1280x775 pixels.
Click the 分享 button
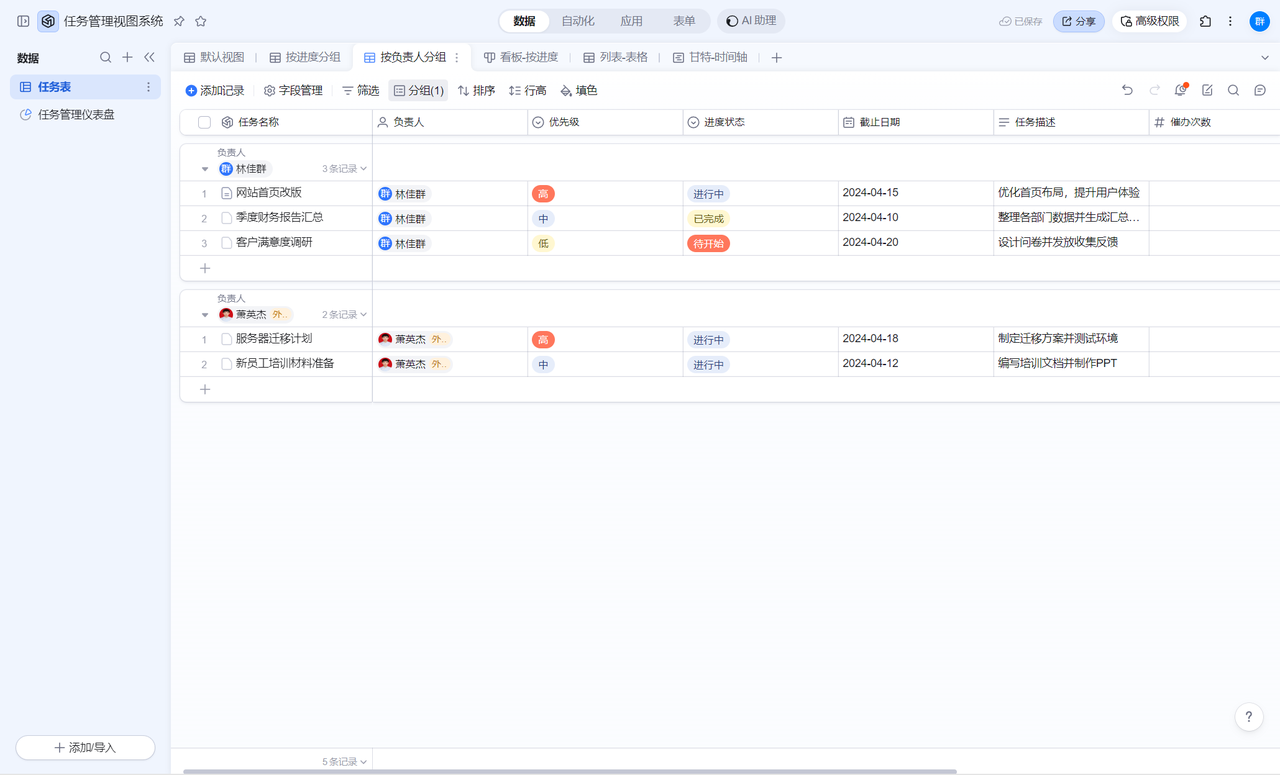(x=1078, y=21)
